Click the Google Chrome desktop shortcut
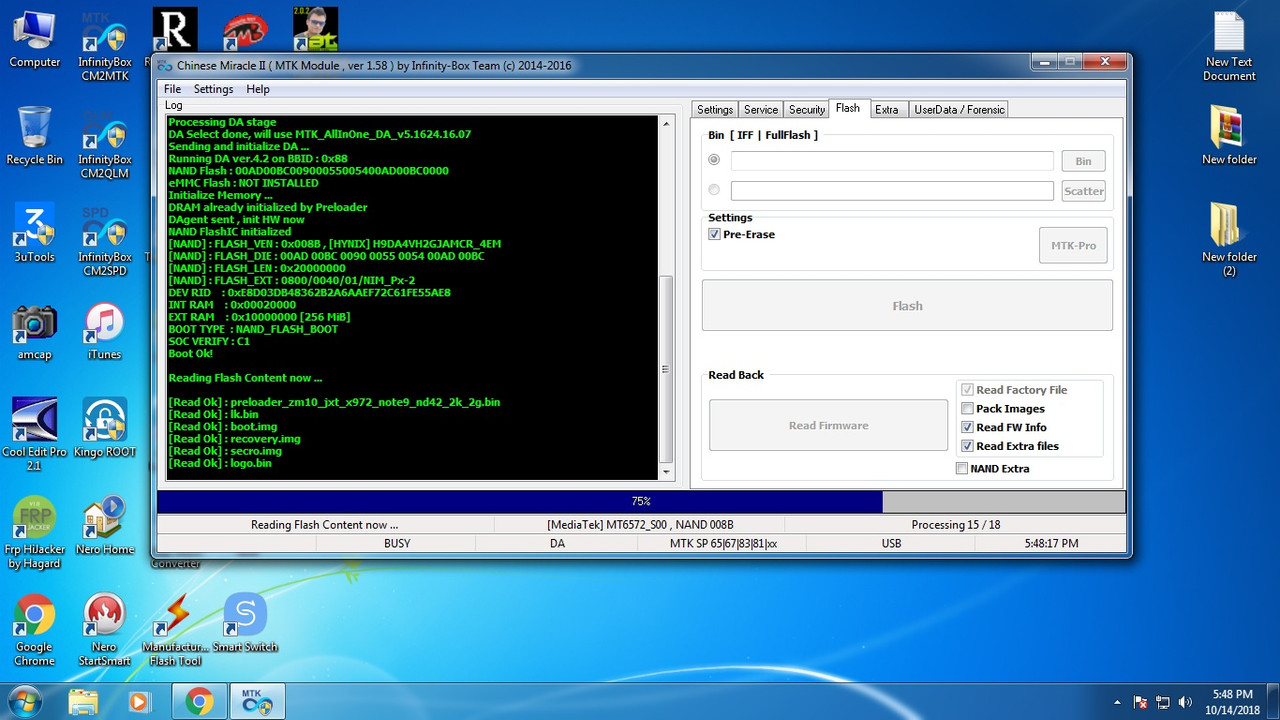The width and height of the screenshot is (1280, 720). (x=35, y=630)
